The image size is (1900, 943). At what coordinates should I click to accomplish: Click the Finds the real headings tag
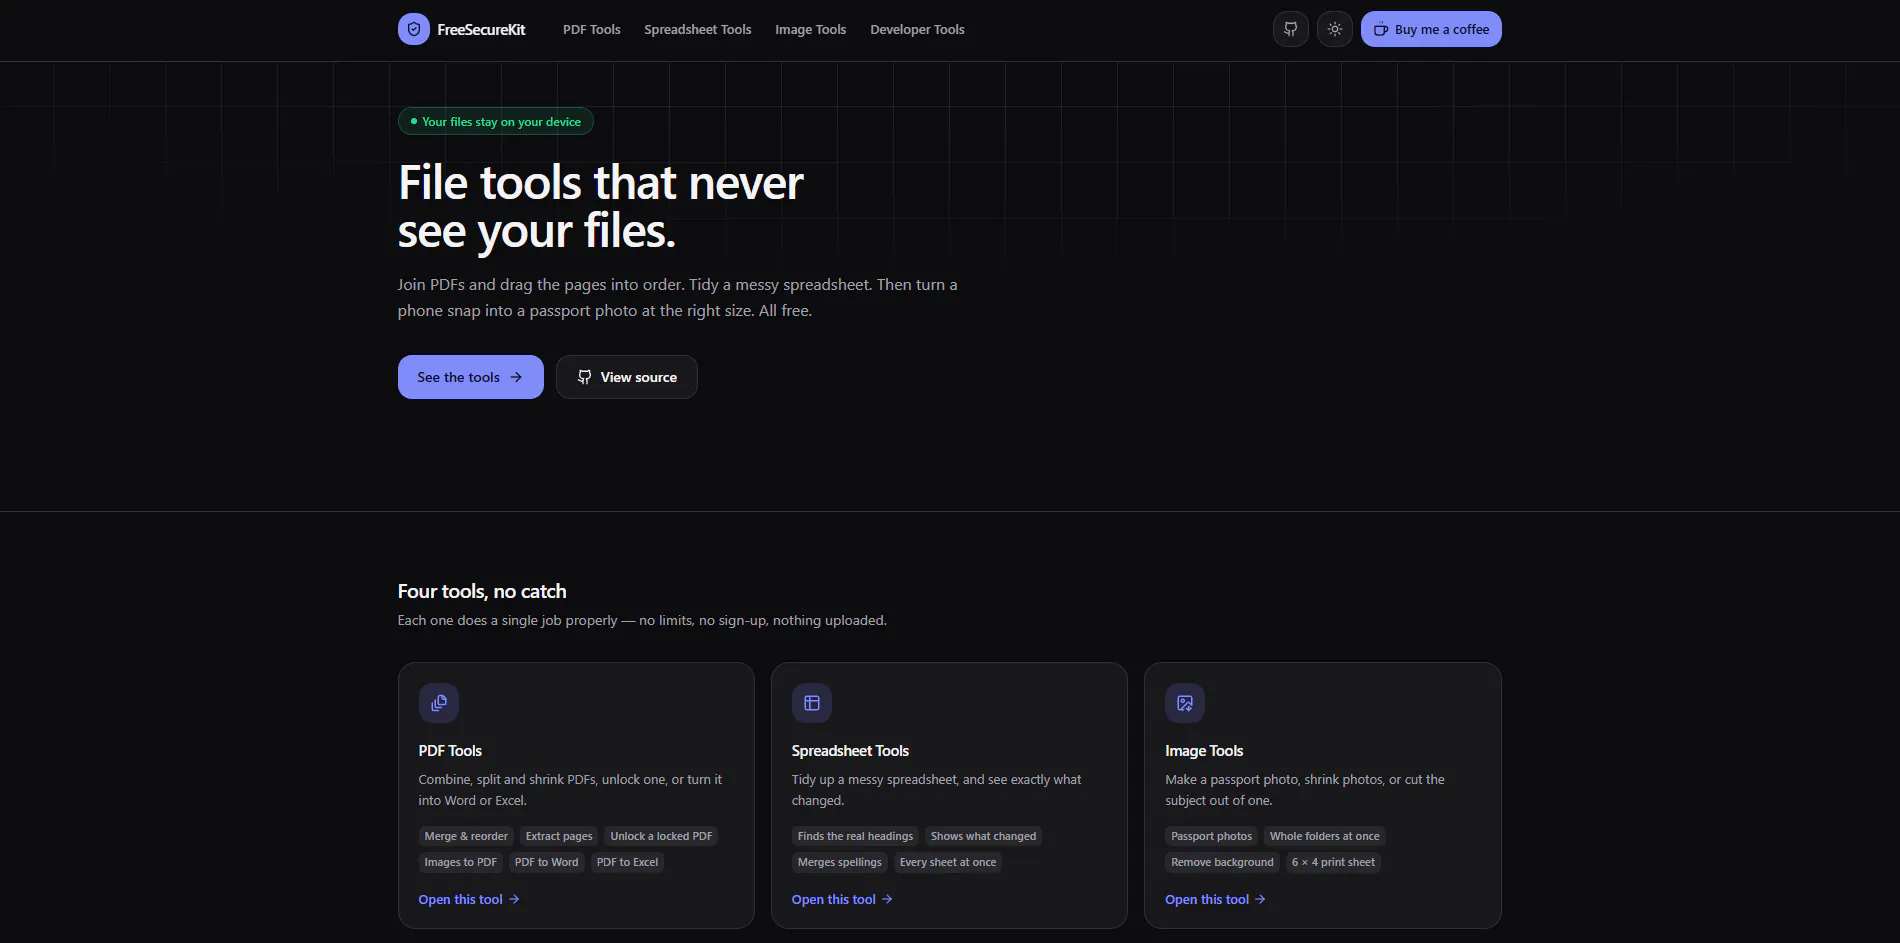855,836
